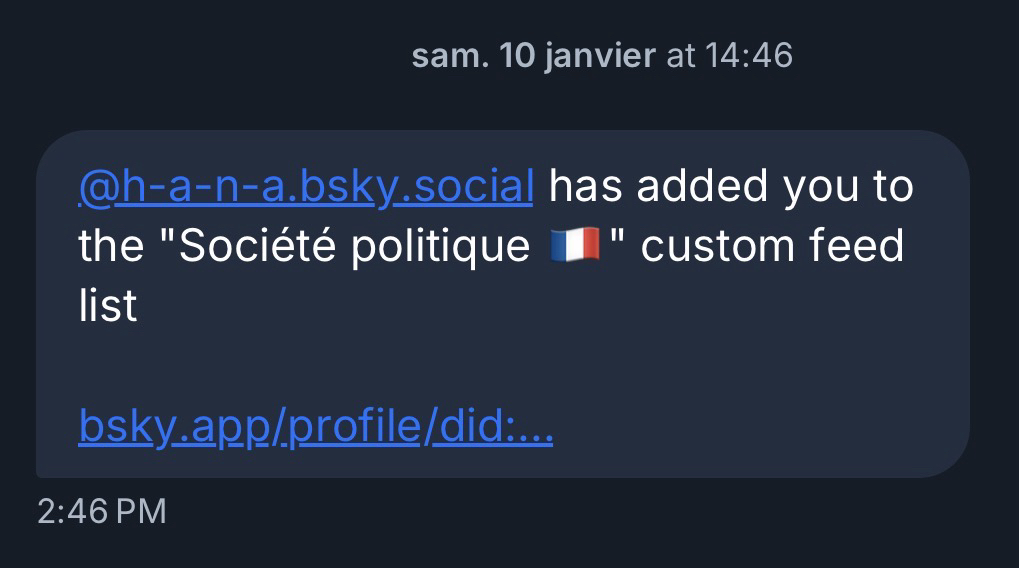The height and width of the screenshot is (568, 1019).
Task: Click the word "the" starting second line
Action: pyautogui.click(x=111, y=246)
